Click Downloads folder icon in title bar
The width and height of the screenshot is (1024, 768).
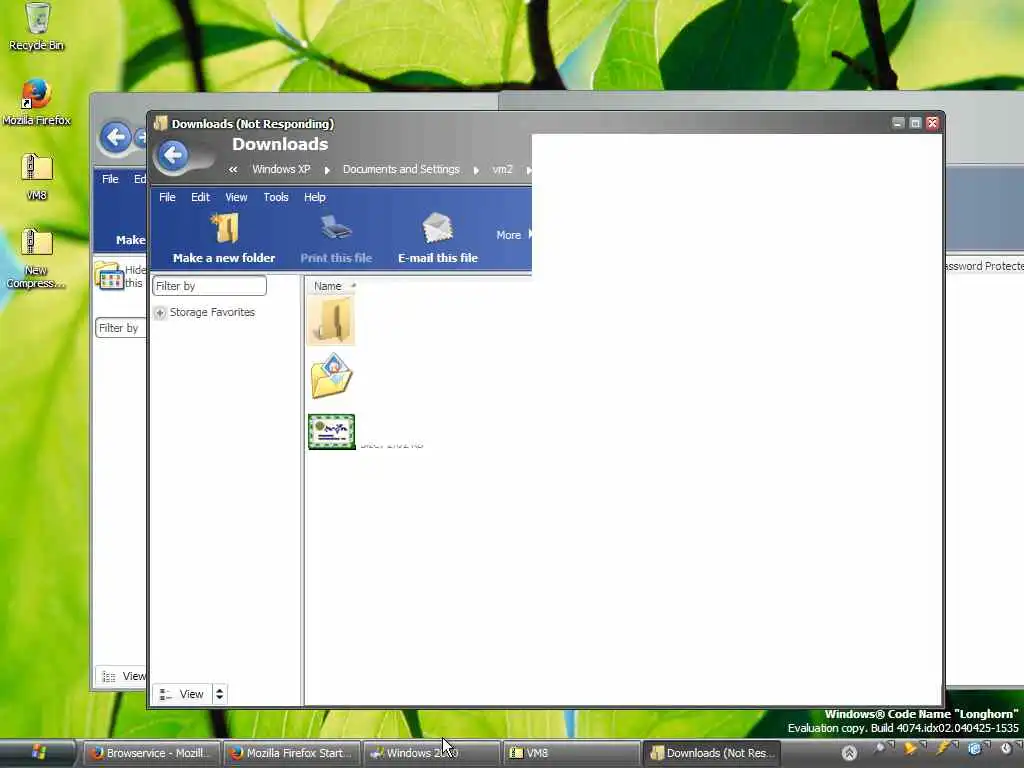click(161, 123)
